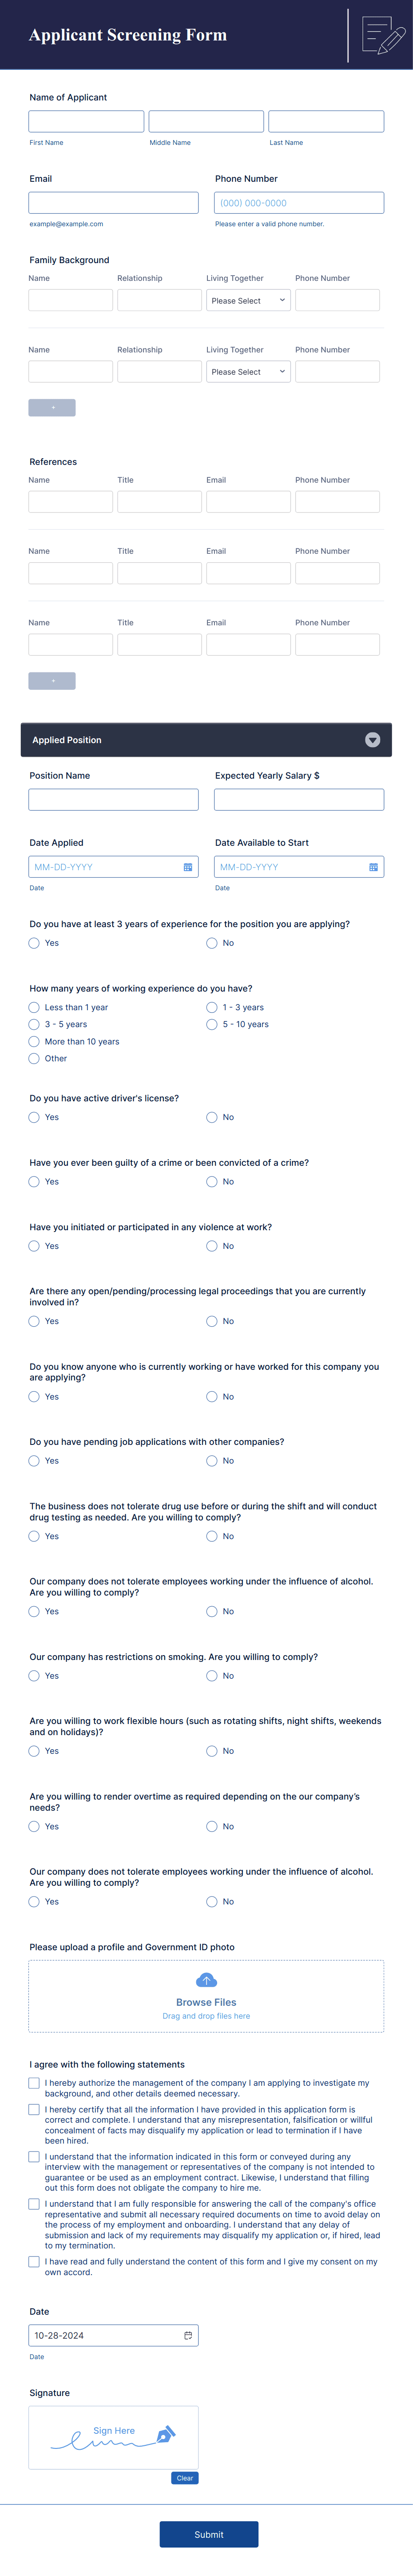This screenshot has width=413, height=2576.
Task: Open first Living Together dropdown
Action: (248, 300)
